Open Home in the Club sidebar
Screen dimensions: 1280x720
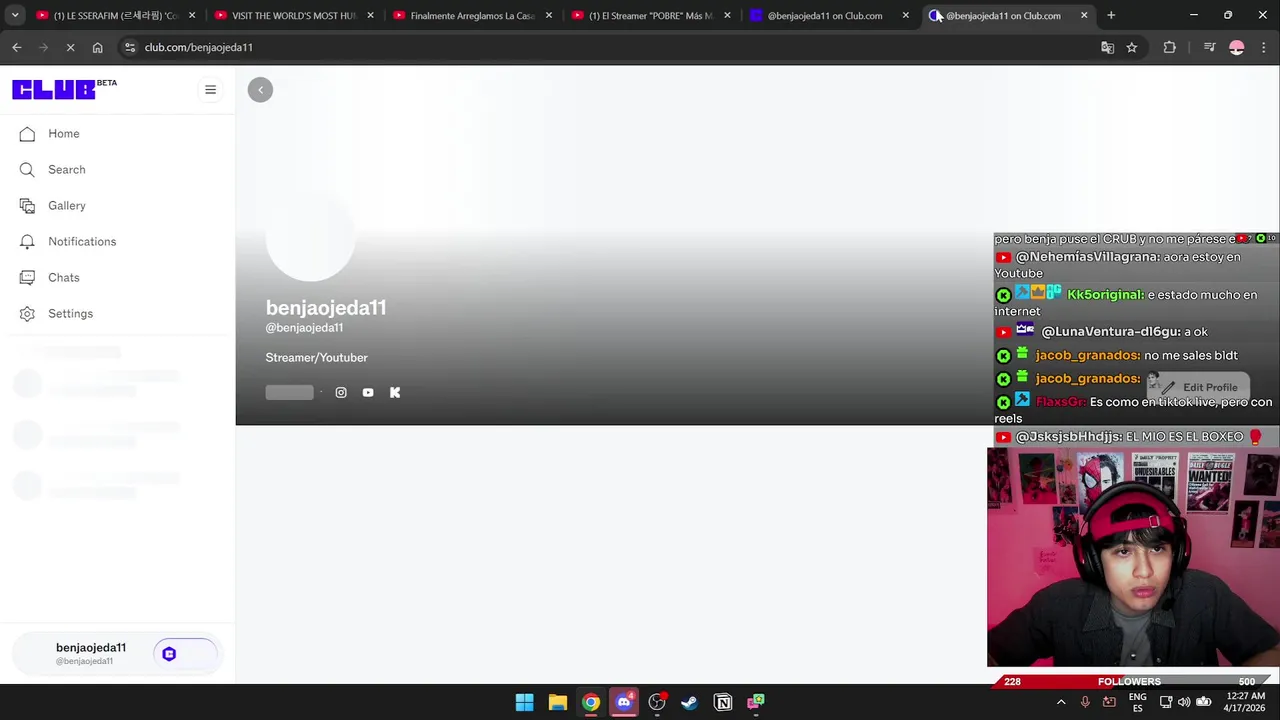(63, 134)
